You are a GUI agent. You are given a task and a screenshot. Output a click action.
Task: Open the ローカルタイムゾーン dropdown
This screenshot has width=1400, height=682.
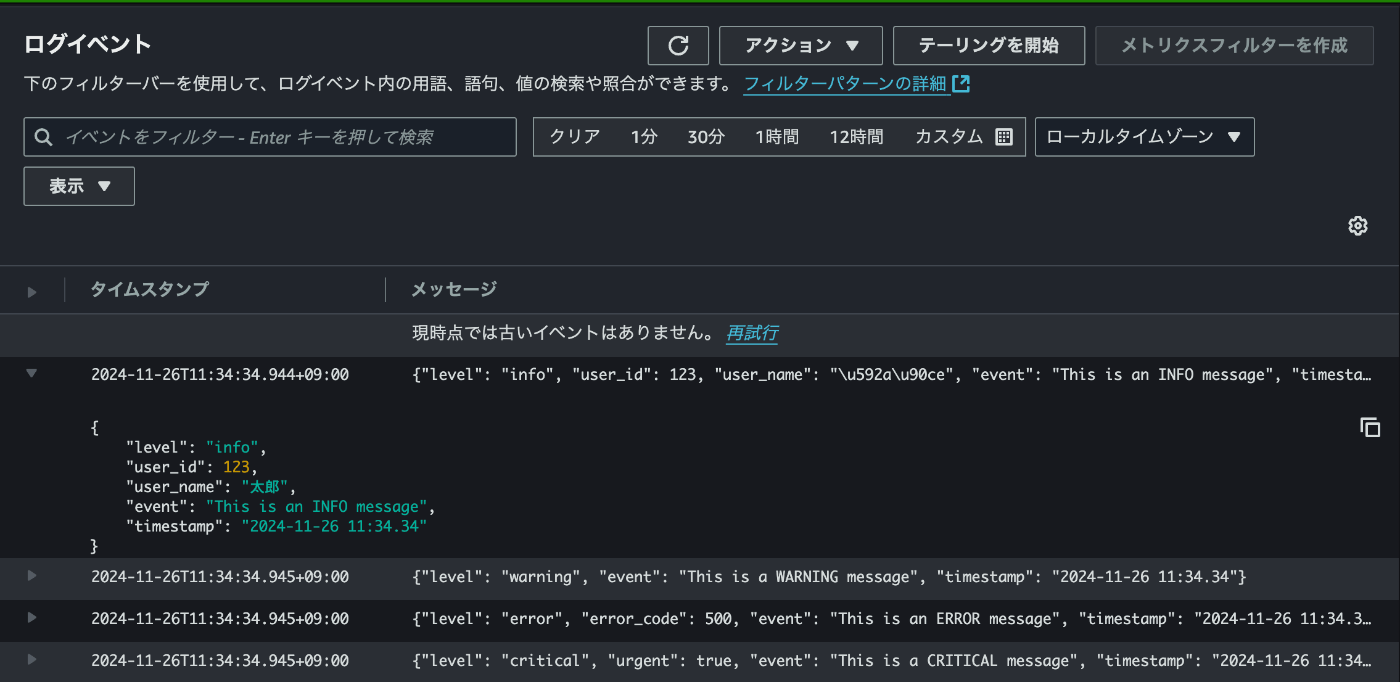coord(1145,137)
